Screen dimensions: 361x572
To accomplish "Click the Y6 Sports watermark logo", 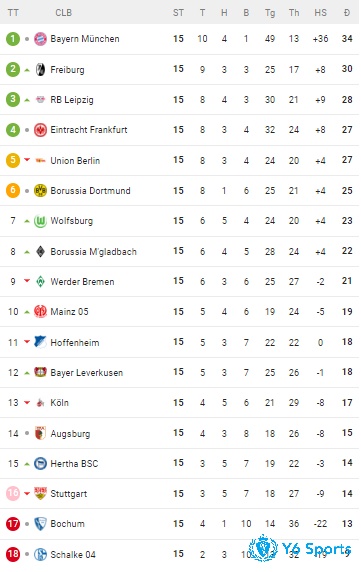I will (x=299, y=548).
